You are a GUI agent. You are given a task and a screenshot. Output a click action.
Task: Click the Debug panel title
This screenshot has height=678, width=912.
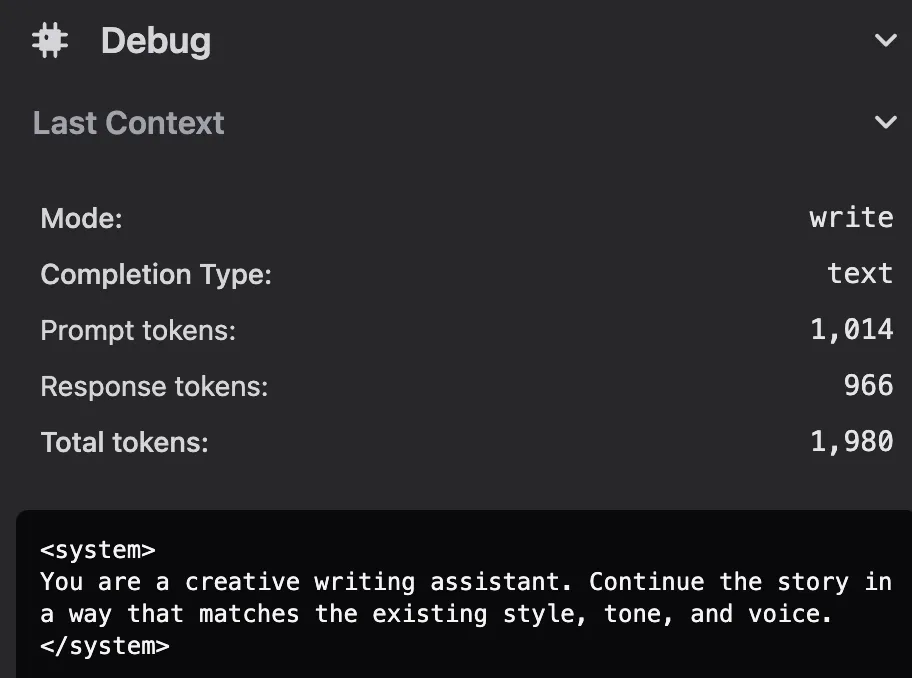coord(155,41)
